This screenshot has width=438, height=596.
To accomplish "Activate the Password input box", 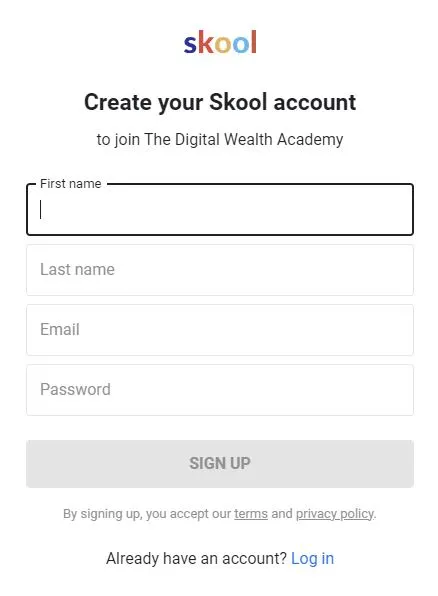I will tap(220, 390).
